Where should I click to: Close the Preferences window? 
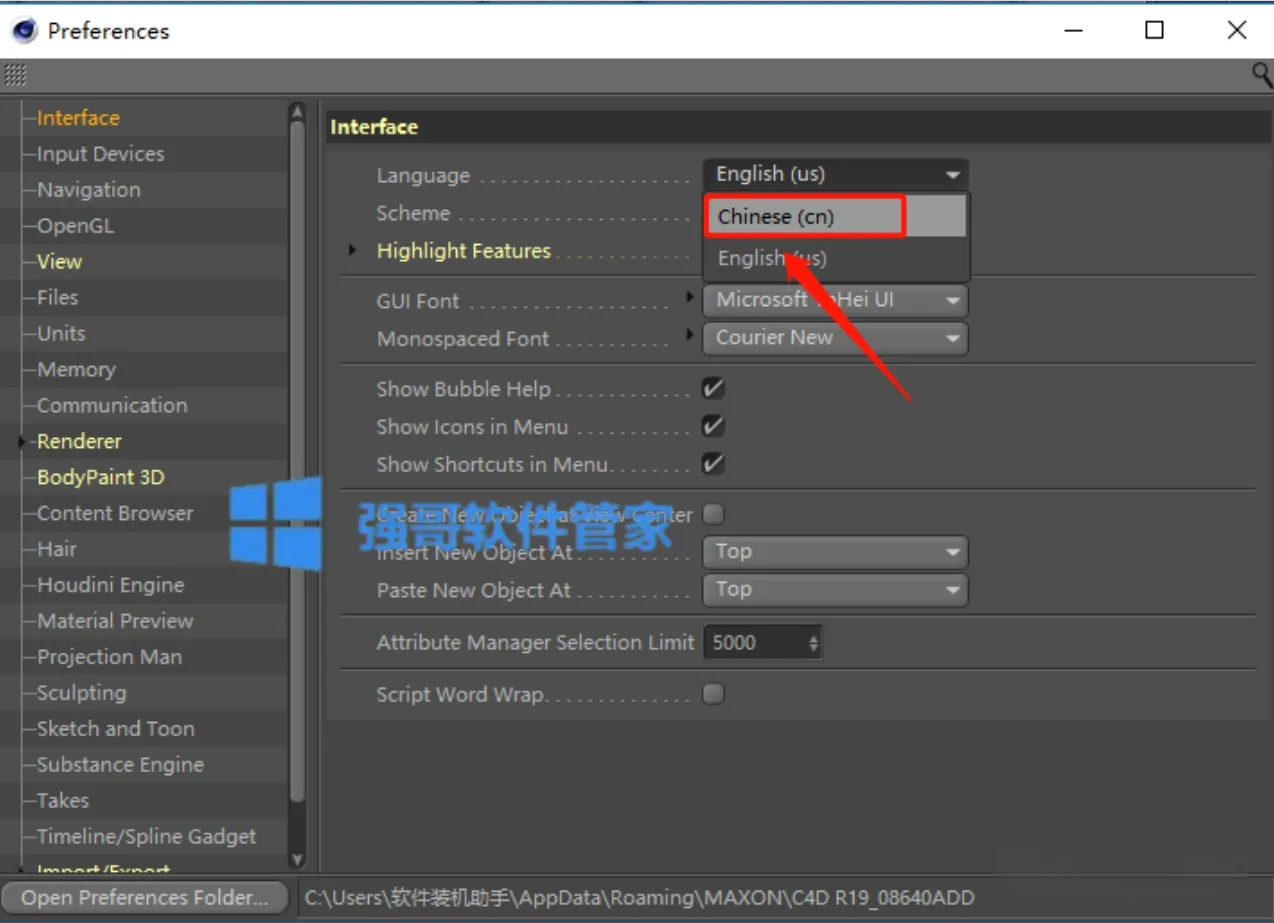(1237, 30)
